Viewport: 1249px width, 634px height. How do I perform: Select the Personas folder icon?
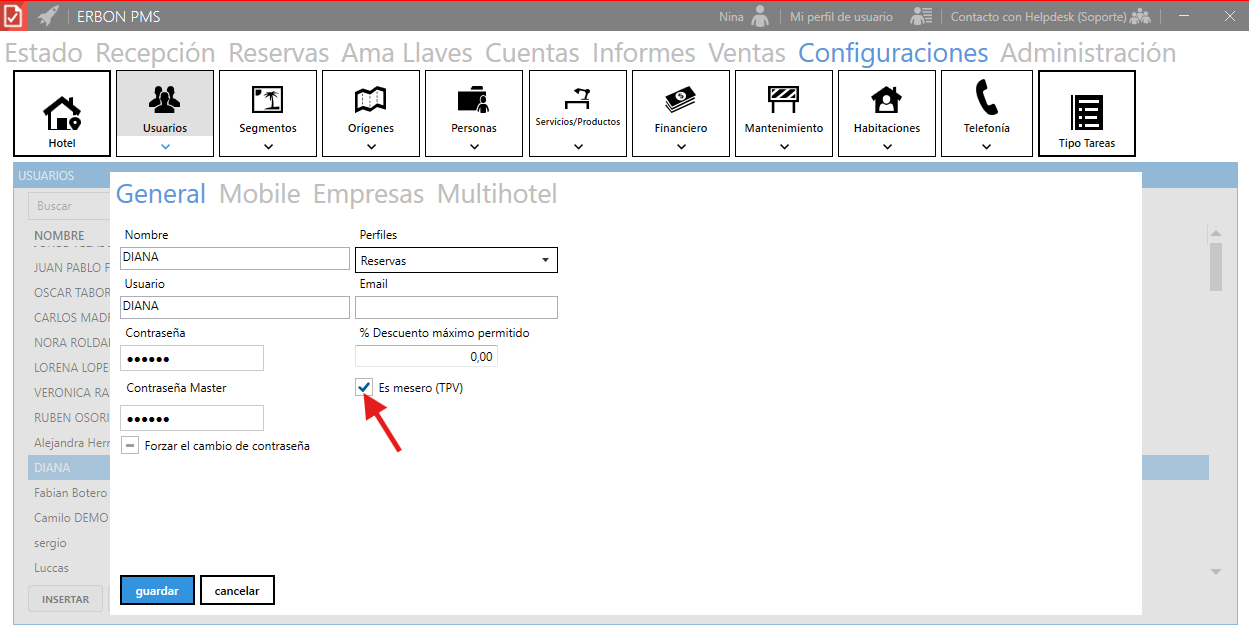click(474, 100)
